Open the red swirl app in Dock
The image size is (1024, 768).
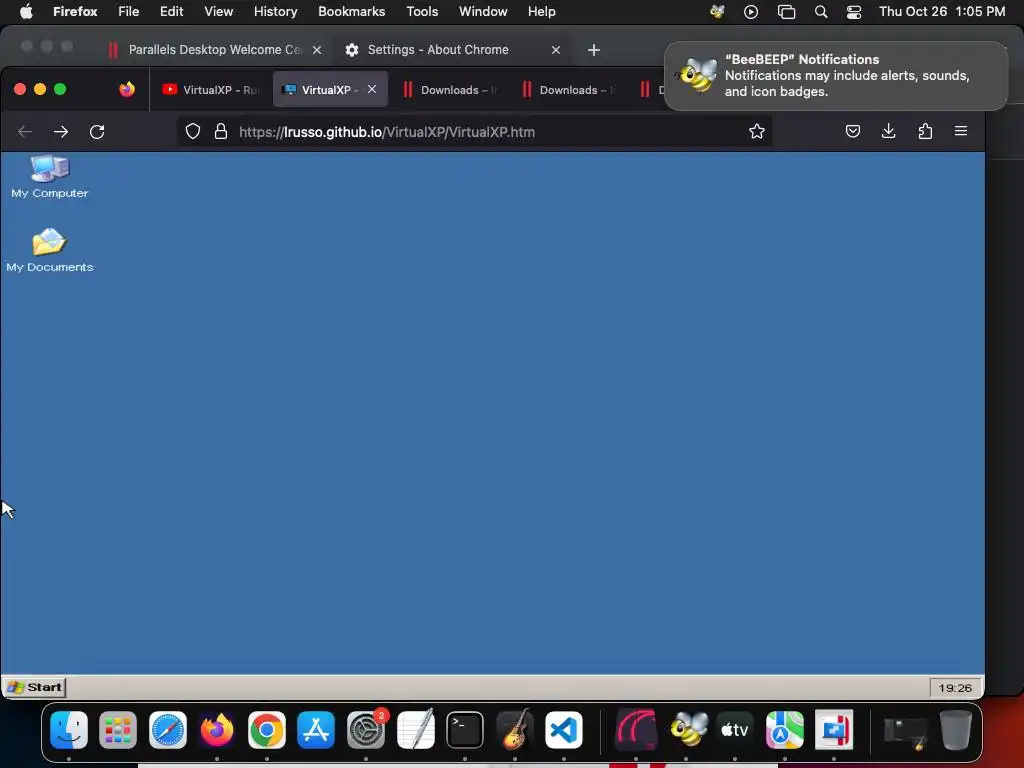tap(636, 729)
